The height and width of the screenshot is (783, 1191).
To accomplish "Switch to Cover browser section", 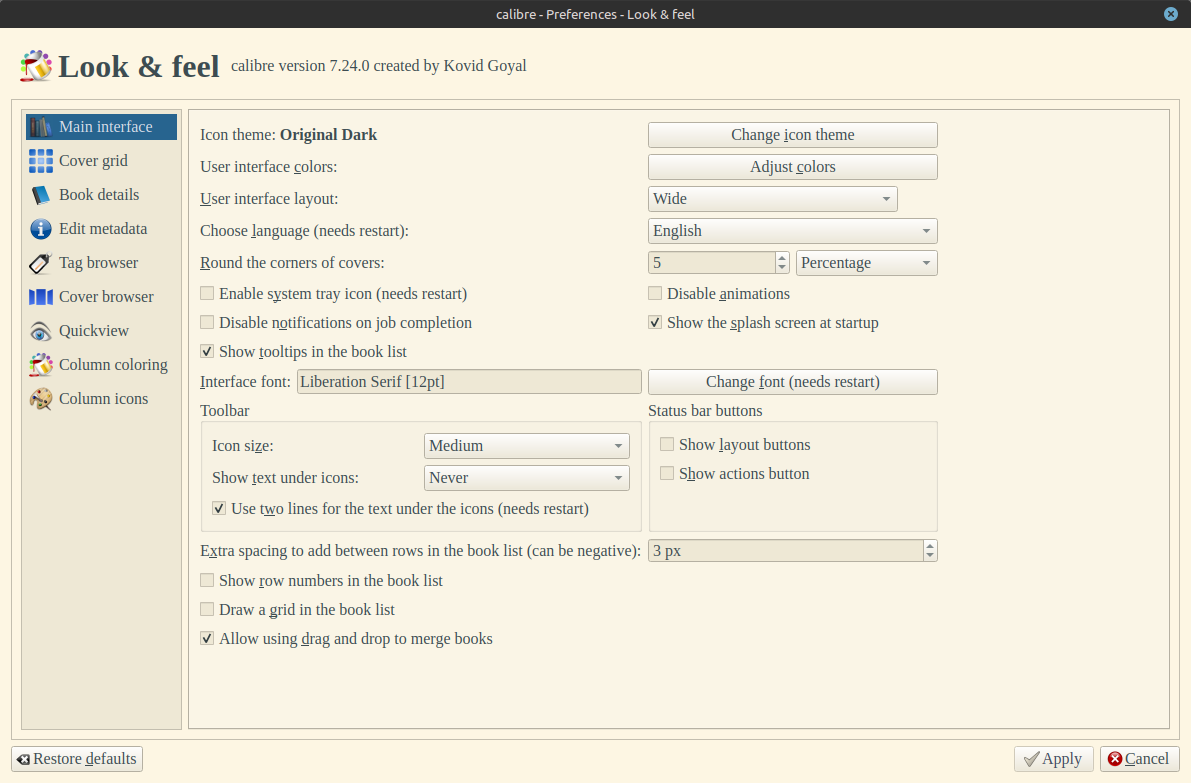I will [102, 297].
